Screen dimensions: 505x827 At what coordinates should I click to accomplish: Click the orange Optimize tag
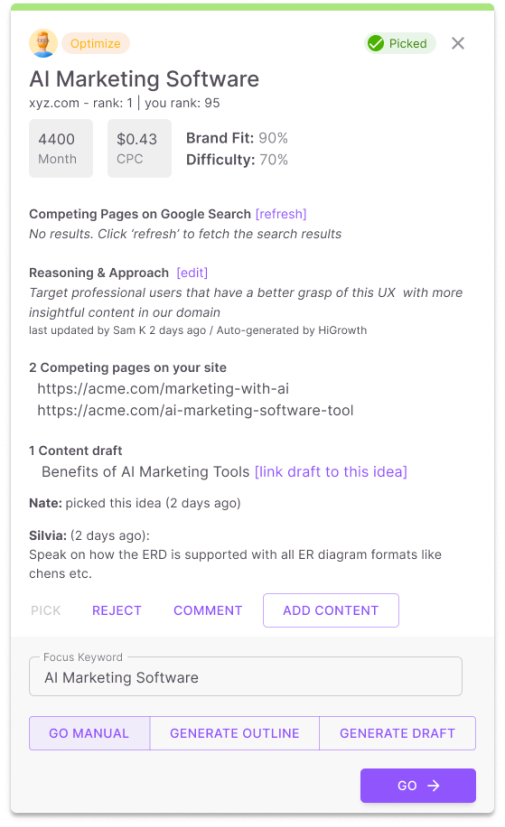(x=96, y=43)
